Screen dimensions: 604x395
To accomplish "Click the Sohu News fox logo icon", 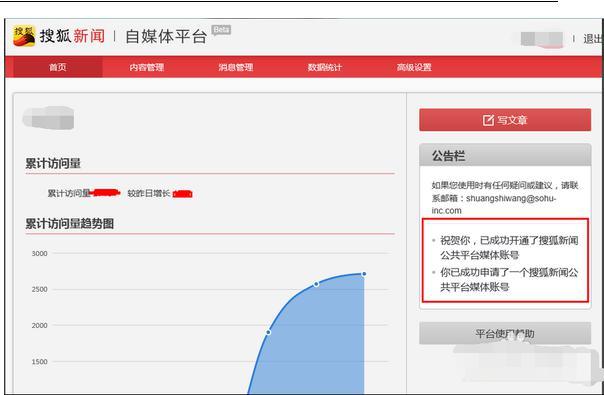I will coord(24,36).
